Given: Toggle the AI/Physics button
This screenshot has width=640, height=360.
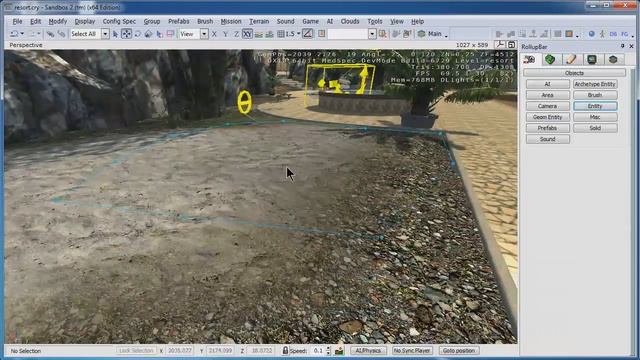Looking at the screenshot, I should pyautogui.click(x=368, y=351).
